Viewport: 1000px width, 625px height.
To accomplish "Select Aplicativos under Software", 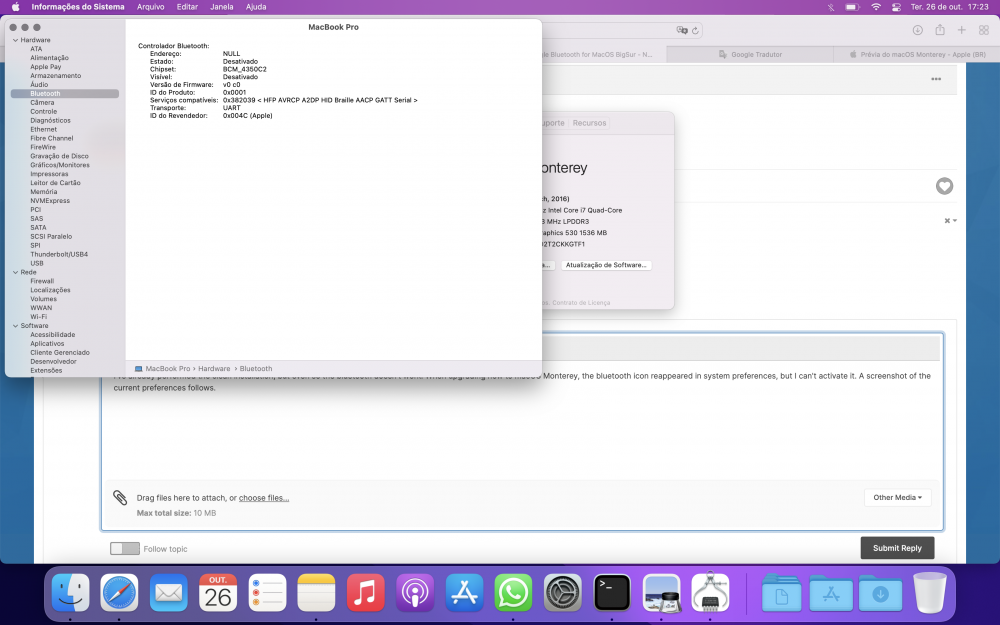I will pos(47,344).
